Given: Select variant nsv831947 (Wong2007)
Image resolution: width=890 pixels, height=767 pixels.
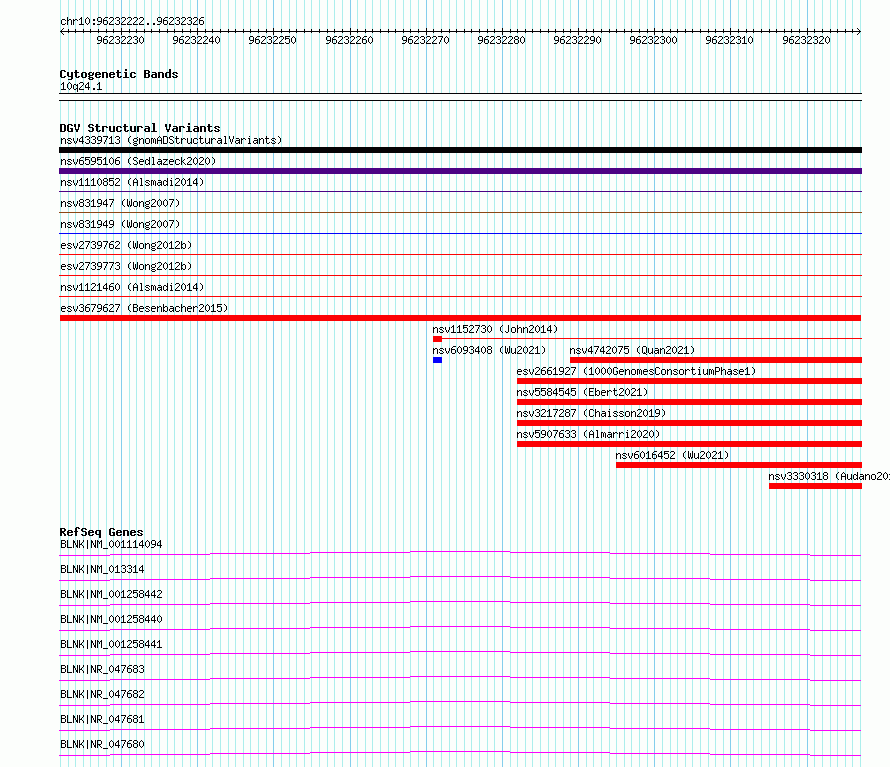Looking at the screenshot, I should click(x=120, y=203).
